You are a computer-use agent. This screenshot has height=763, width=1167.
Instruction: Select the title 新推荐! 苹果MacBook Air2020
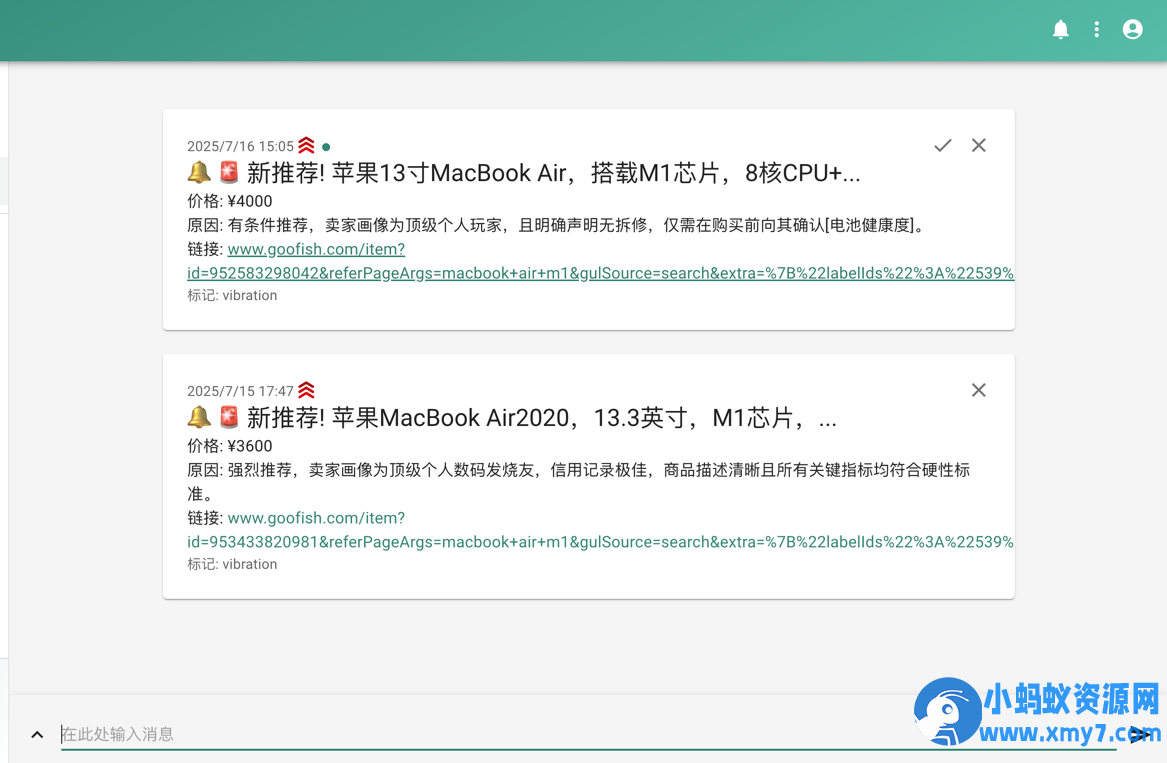[541, 418]
